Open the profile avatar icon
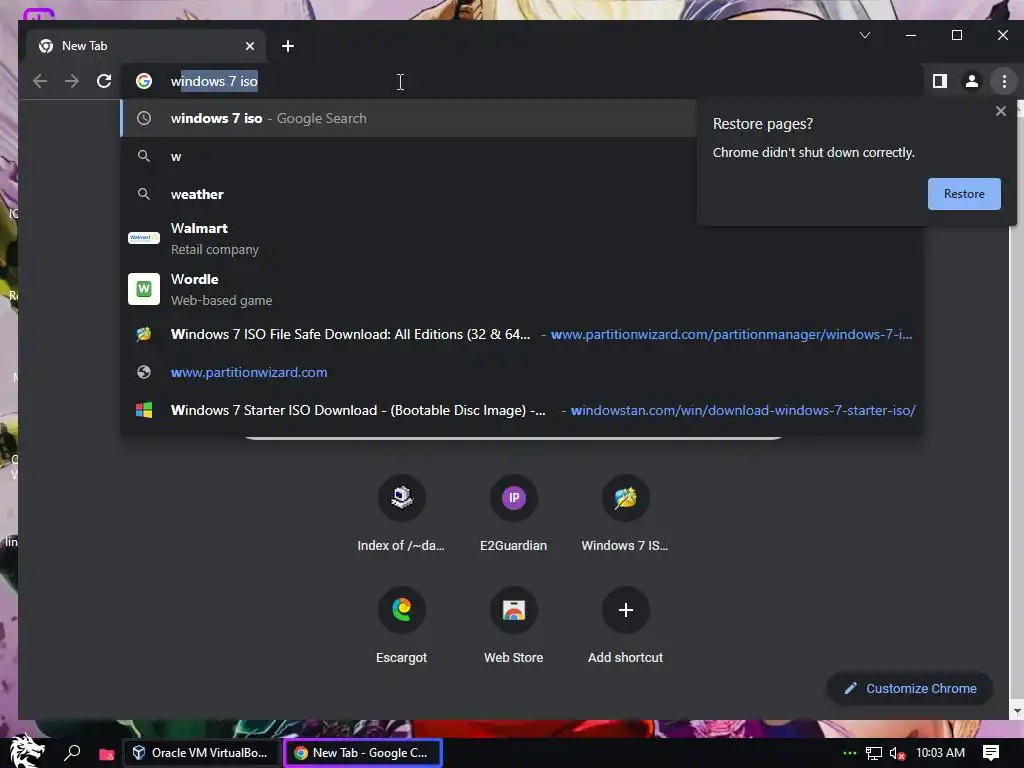Screen dimensions: 1024x768 tap(972, 81)
